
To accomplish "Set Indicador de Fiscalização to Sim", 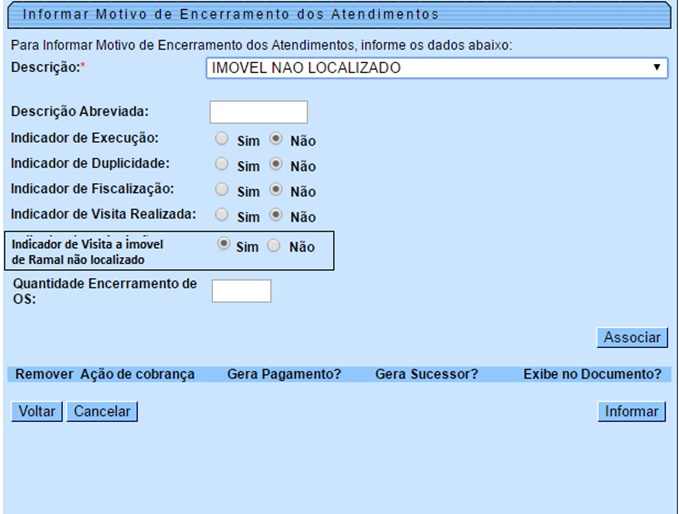I will coord(223,189).
